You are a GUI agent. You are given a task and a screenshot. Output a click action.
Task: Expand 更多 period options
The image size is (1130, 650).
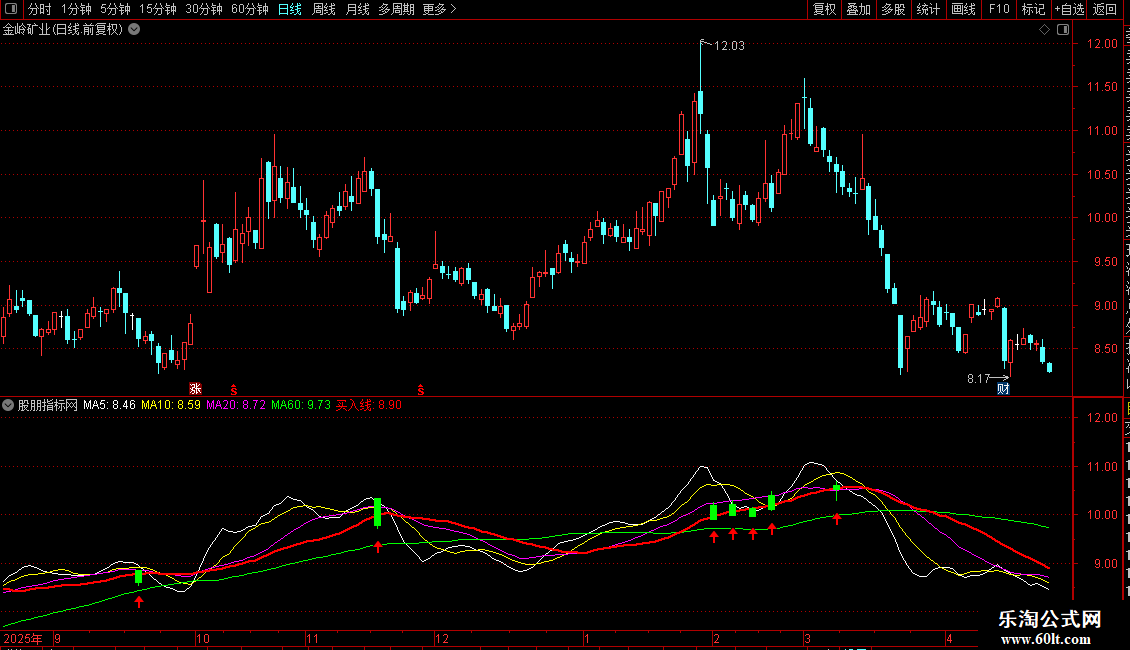tap(439, 9)
